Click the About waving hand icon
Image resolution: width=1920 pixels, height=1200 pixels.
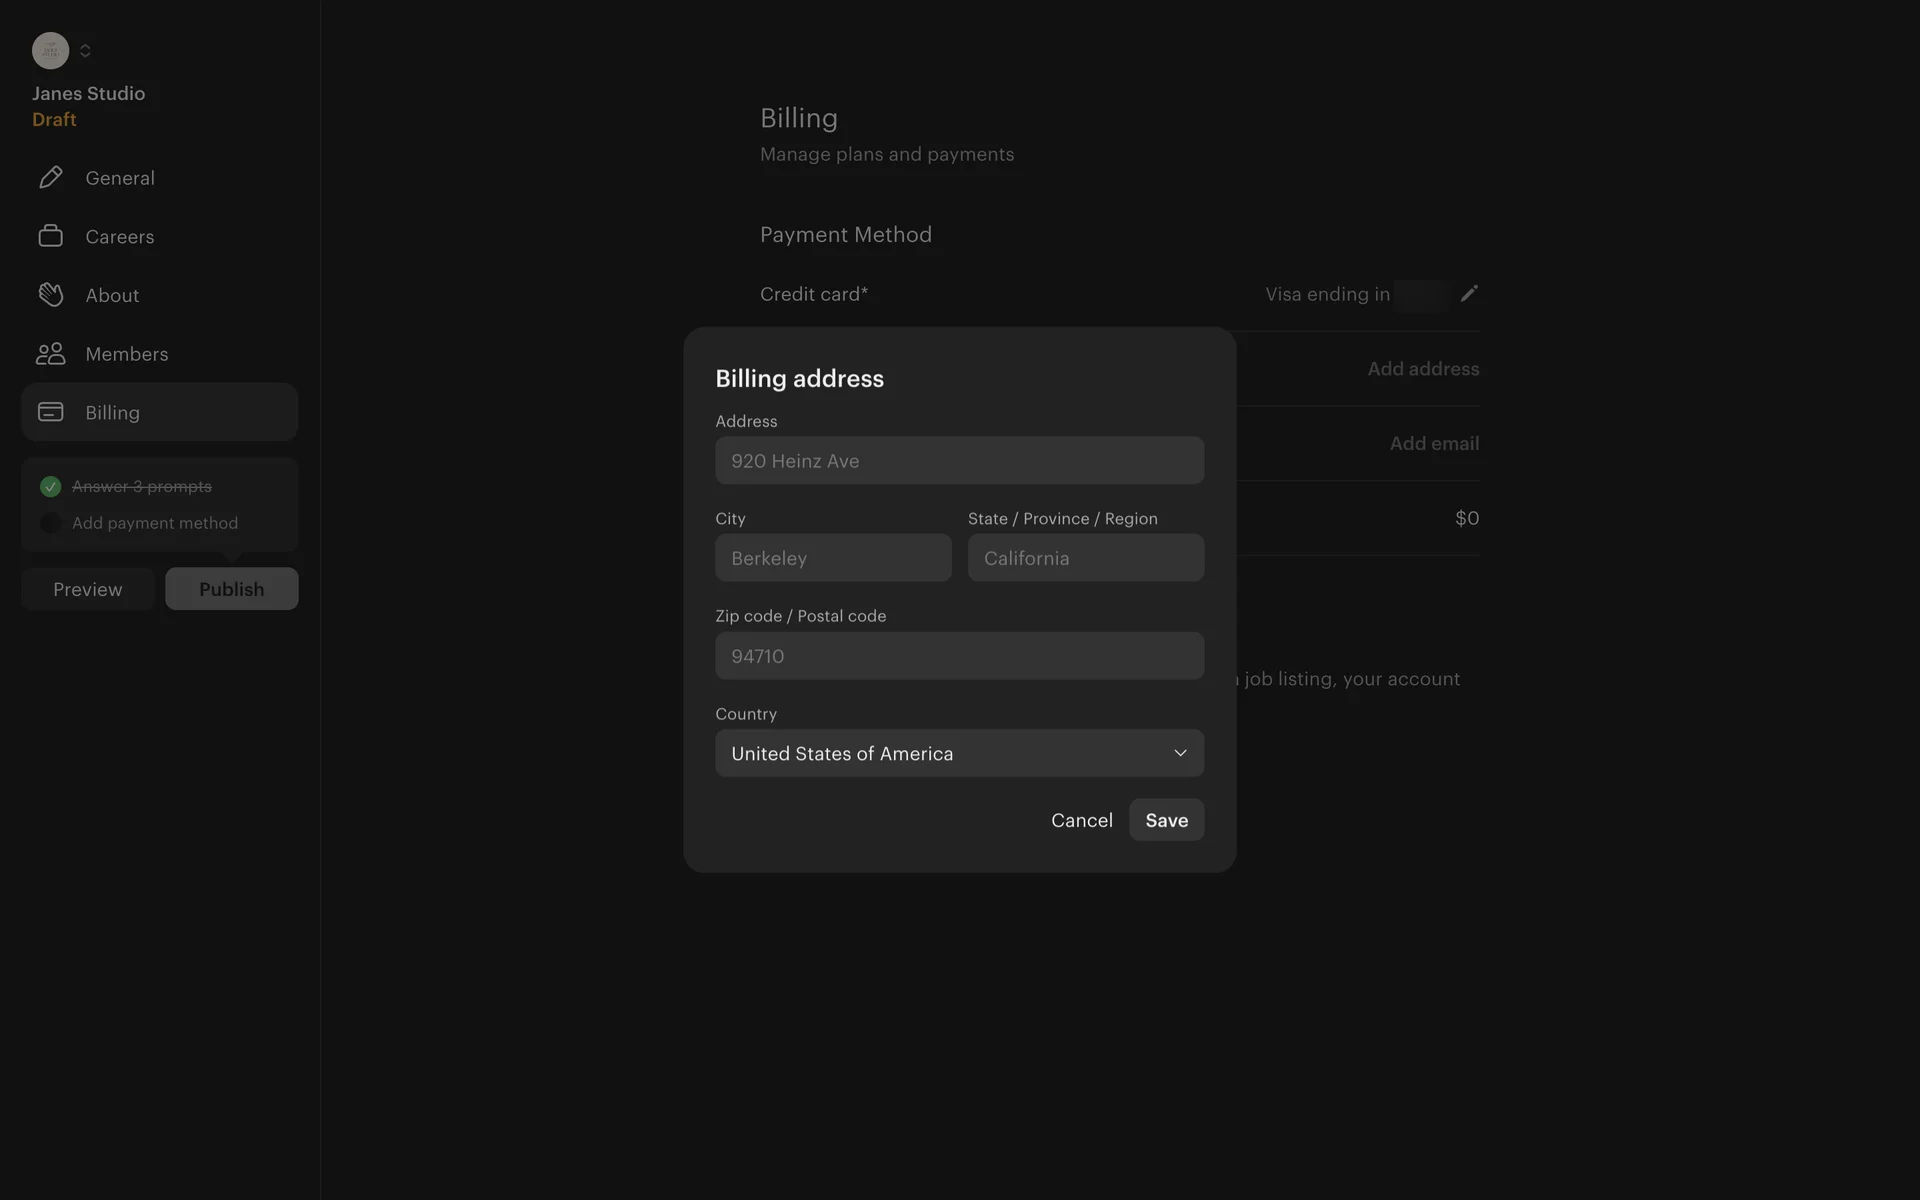(x=50, y=295)
